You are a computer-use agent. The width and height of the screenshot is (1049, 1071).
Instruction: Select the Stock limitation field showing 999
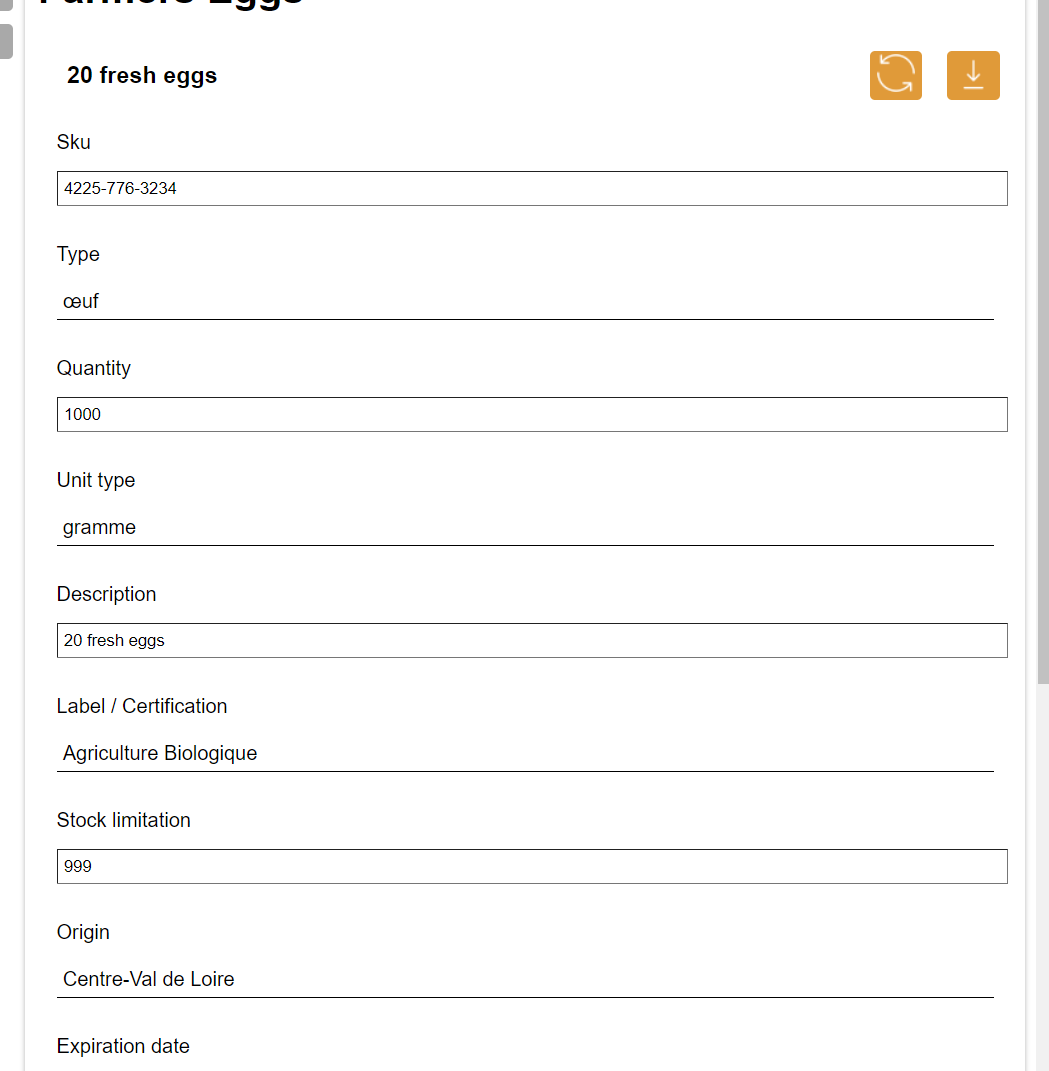532,866
